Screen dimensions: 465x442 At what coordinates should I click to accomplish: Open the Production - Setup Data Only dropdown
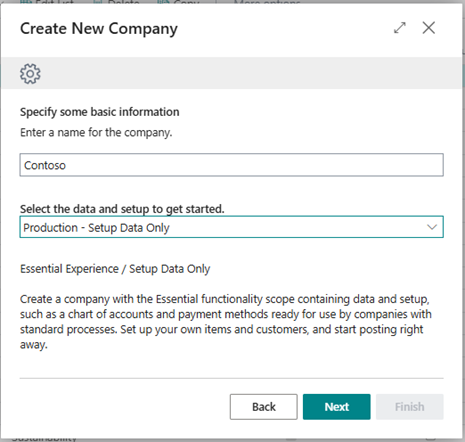(231, 227)
